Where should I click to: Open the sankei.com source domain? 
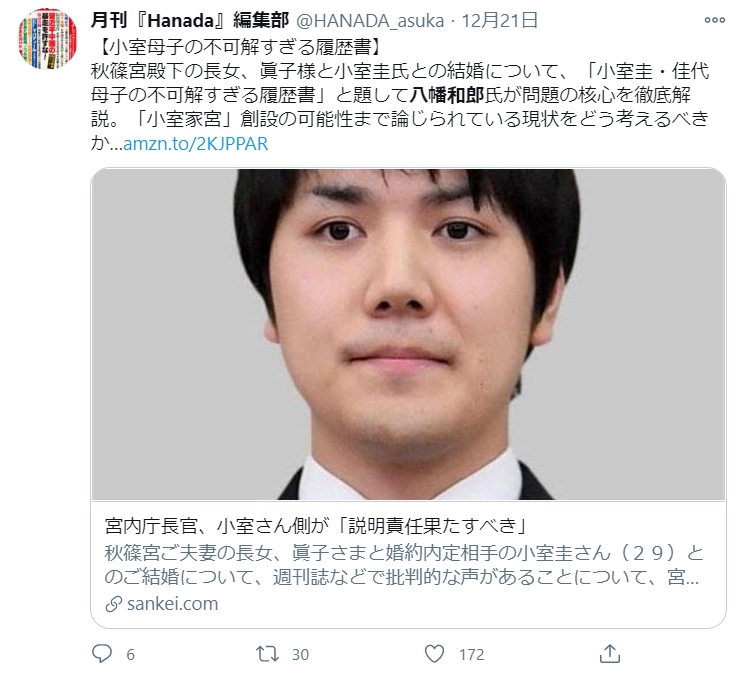pos(172,604)
